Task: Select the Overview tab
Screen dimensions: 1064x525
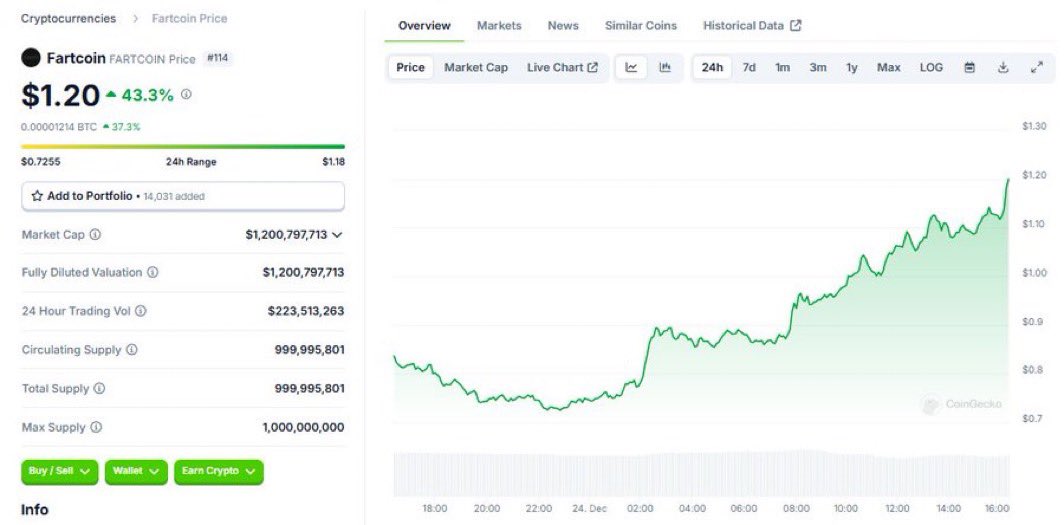Action: tap(424, 26)
